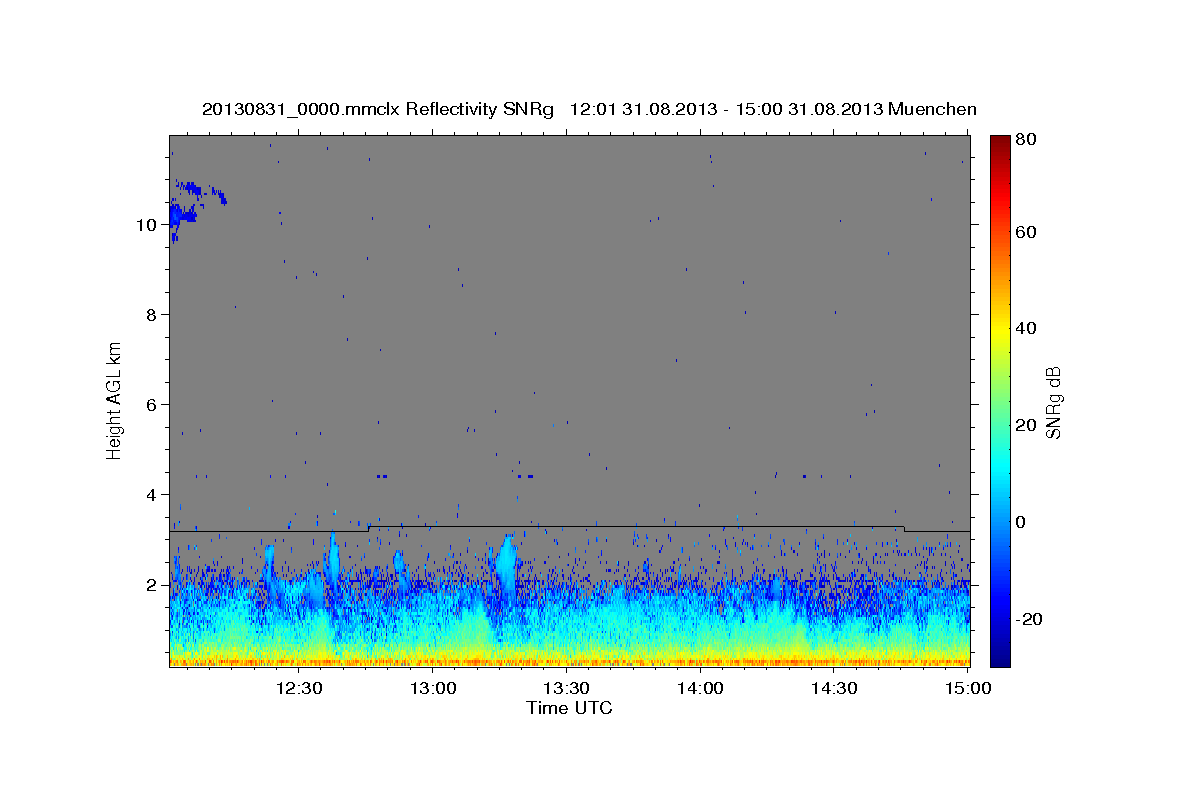
Task: Click the blue cloud patch near 10 km
Action: [x=182, y=214]
